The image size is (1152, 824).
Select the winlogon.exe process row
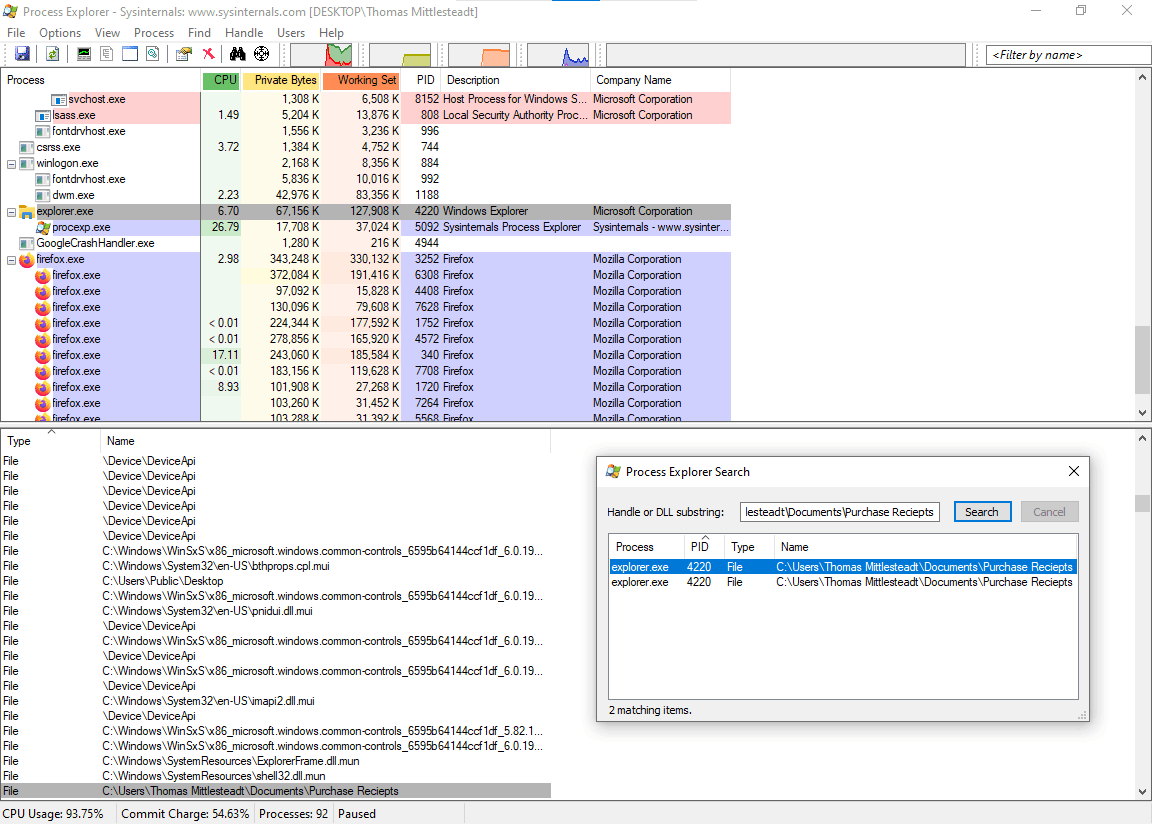pyautogui.click(x=366, y=163)
